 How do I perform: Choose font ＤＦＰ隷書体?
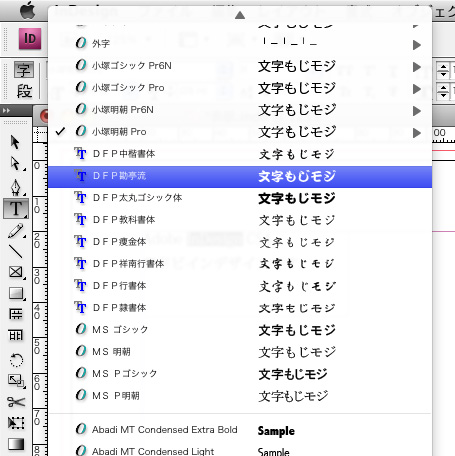pos(240,308)
